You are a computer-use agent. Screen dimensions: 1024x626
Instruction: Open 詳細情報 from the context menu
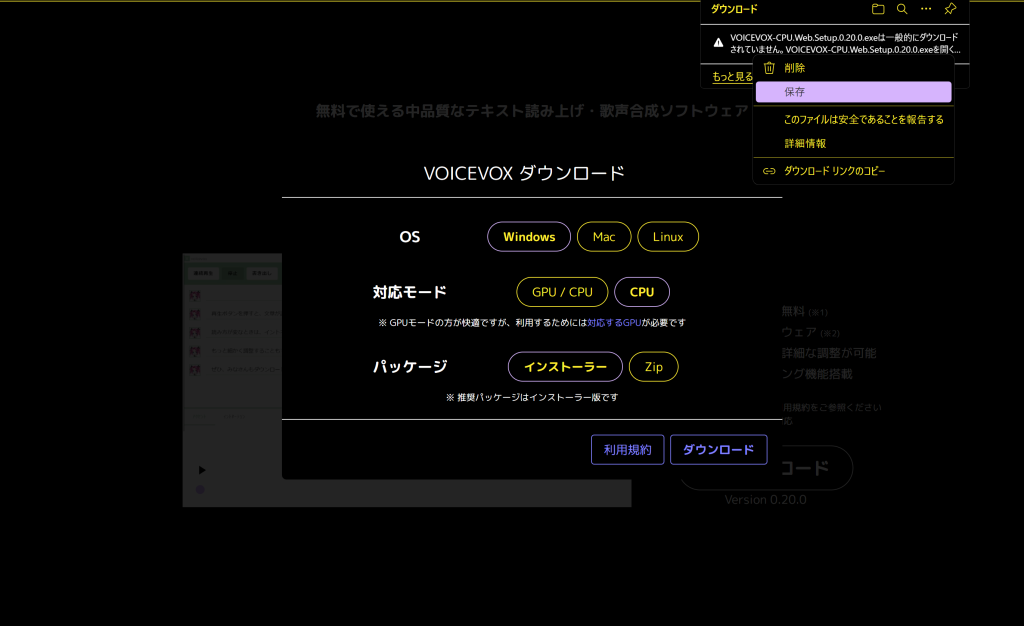click(x=805, y=143)
